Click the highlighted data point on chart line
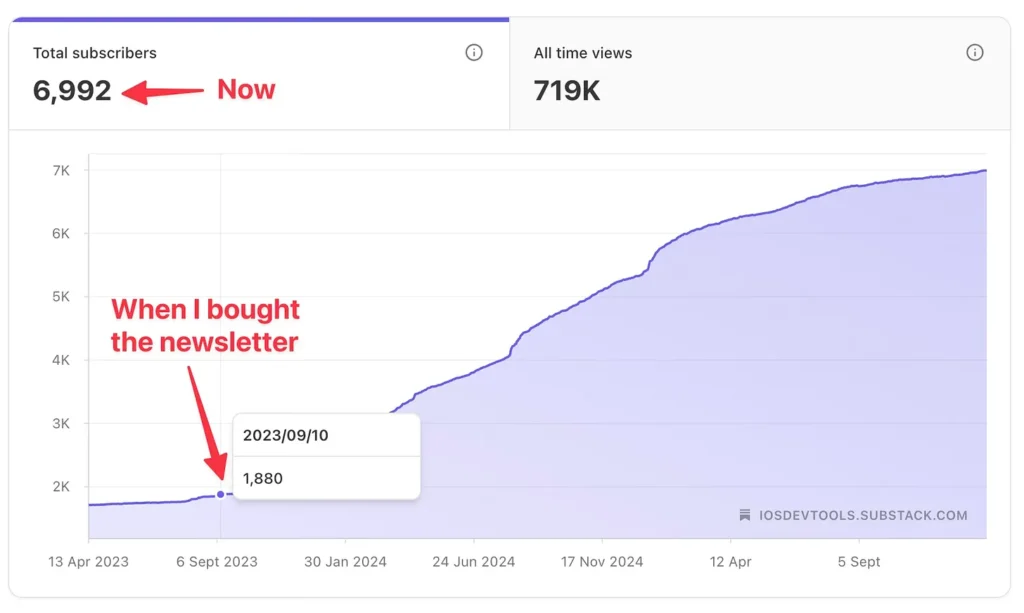 pos(221,494)
